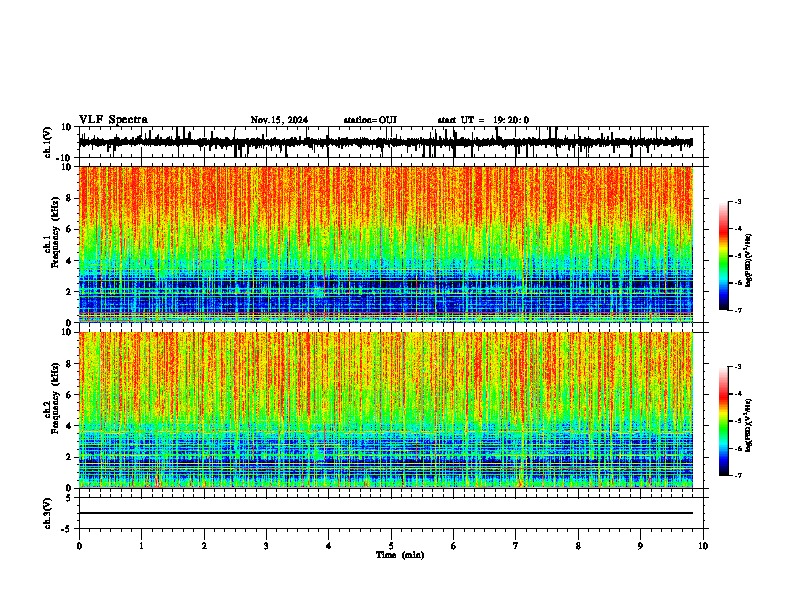This screenshot has width=792, height=612.
Task: Click the "-3" label on the ch.1 color bar
Action: (x=737, y=201)
